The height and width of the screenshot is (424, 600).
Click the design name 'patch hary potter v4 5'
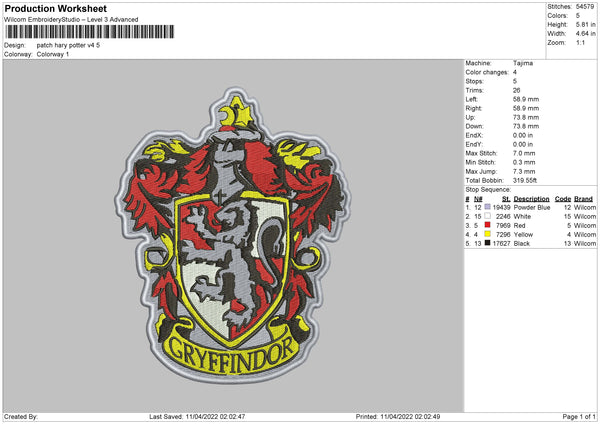pos(68,45)
